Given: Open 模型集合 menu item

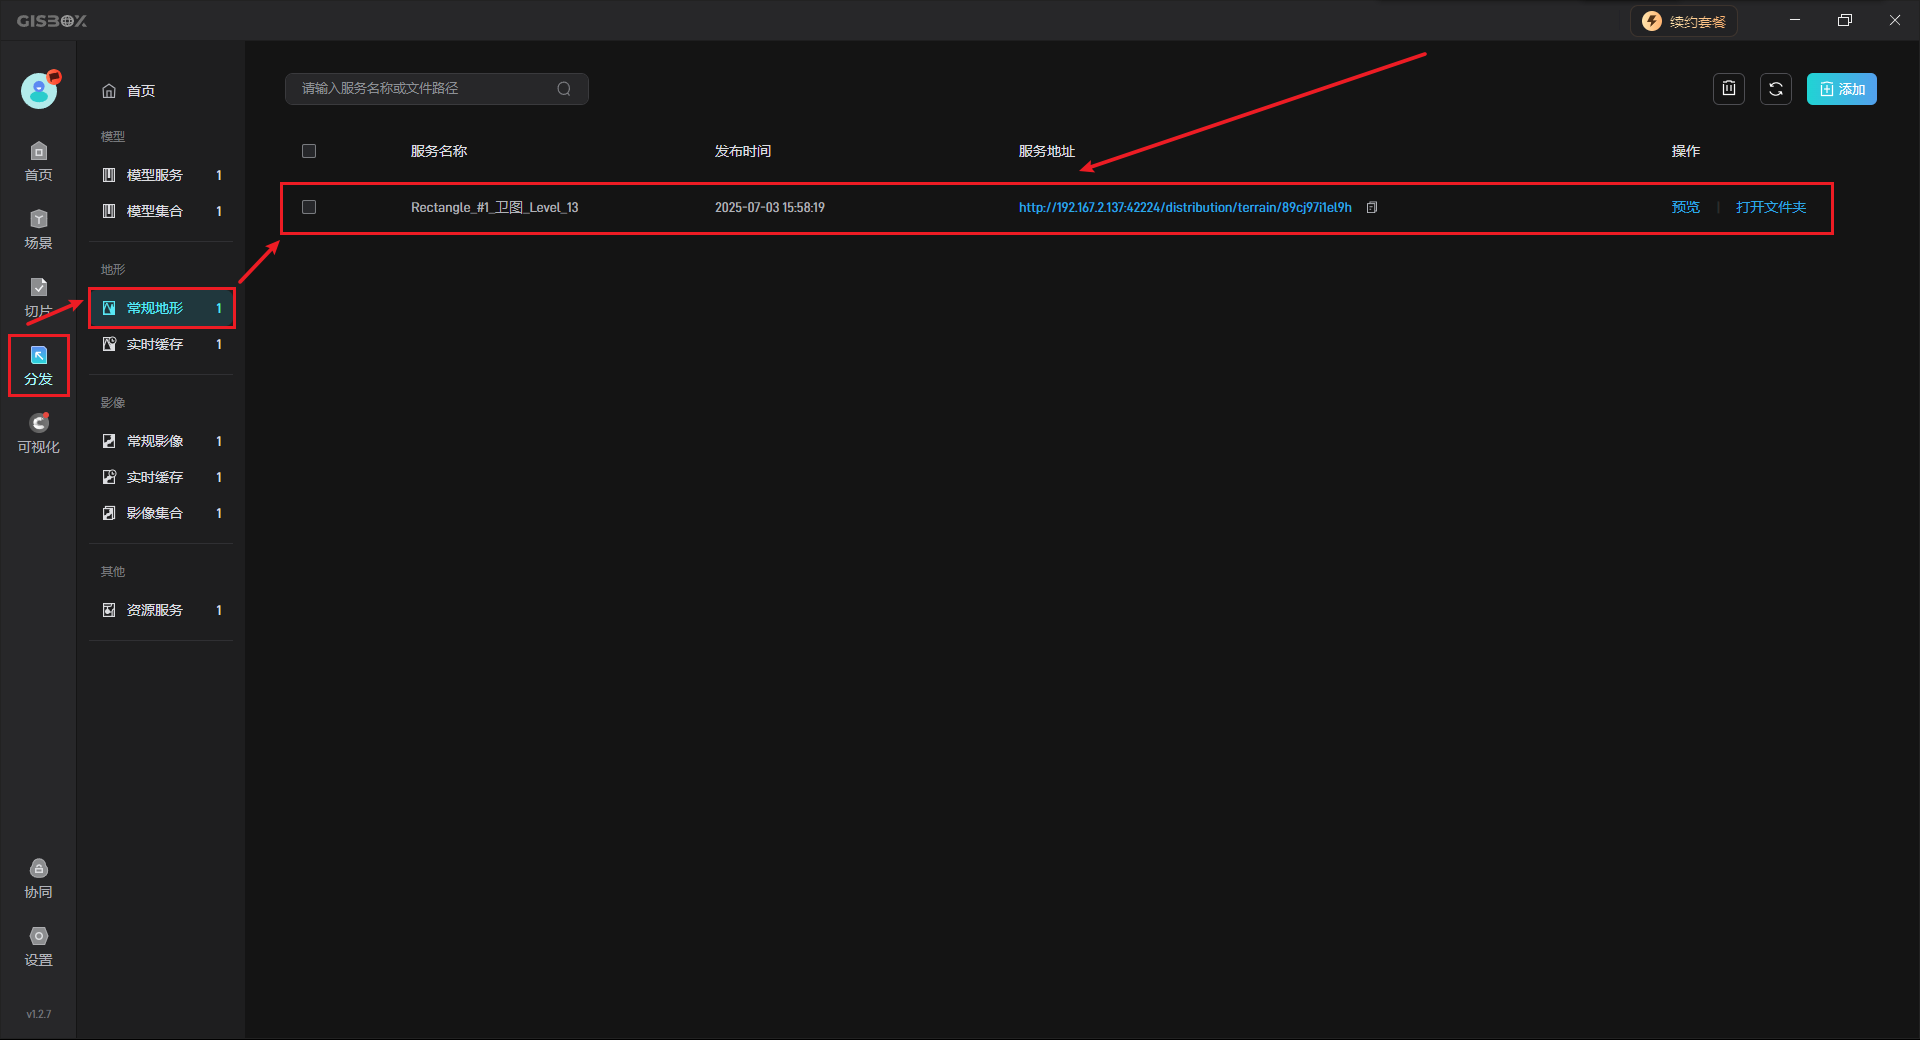Looking at the screenshot, I should tap(162, 211).
